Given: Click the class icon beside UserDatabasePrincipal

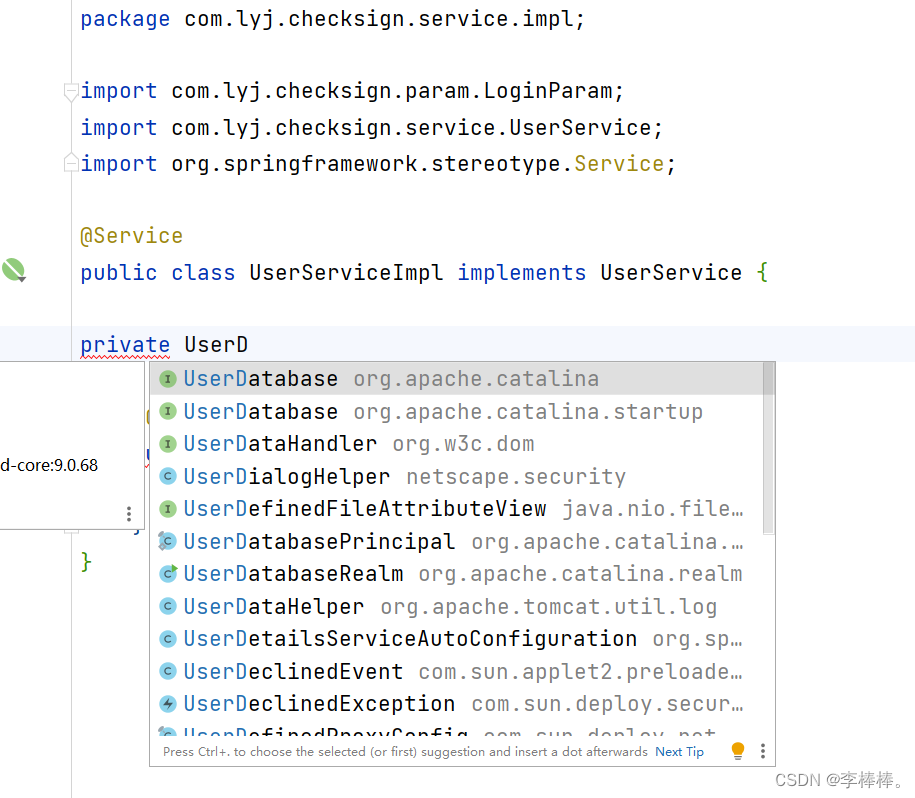Looking at the screenshot, I should pyautogui.click(x=167, y=541).
